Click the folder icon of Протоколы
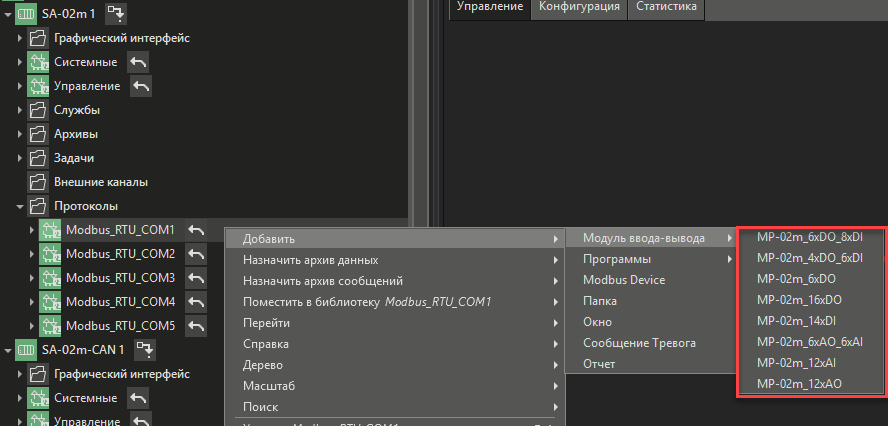The height and width of the screenshot is (426, 888). coord(37,206)
